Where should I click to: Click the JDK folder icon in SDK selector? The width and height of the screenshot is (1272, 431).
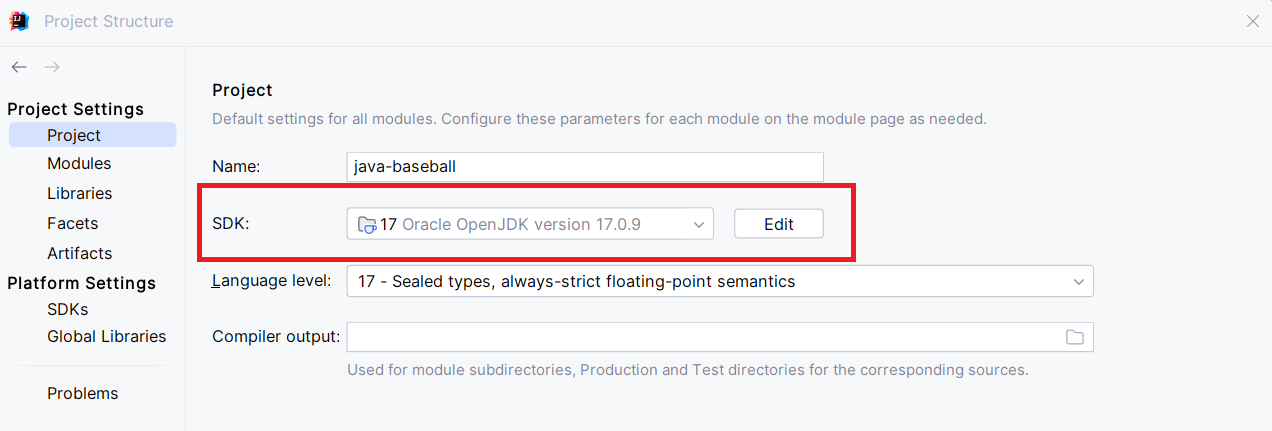(366, 224)
